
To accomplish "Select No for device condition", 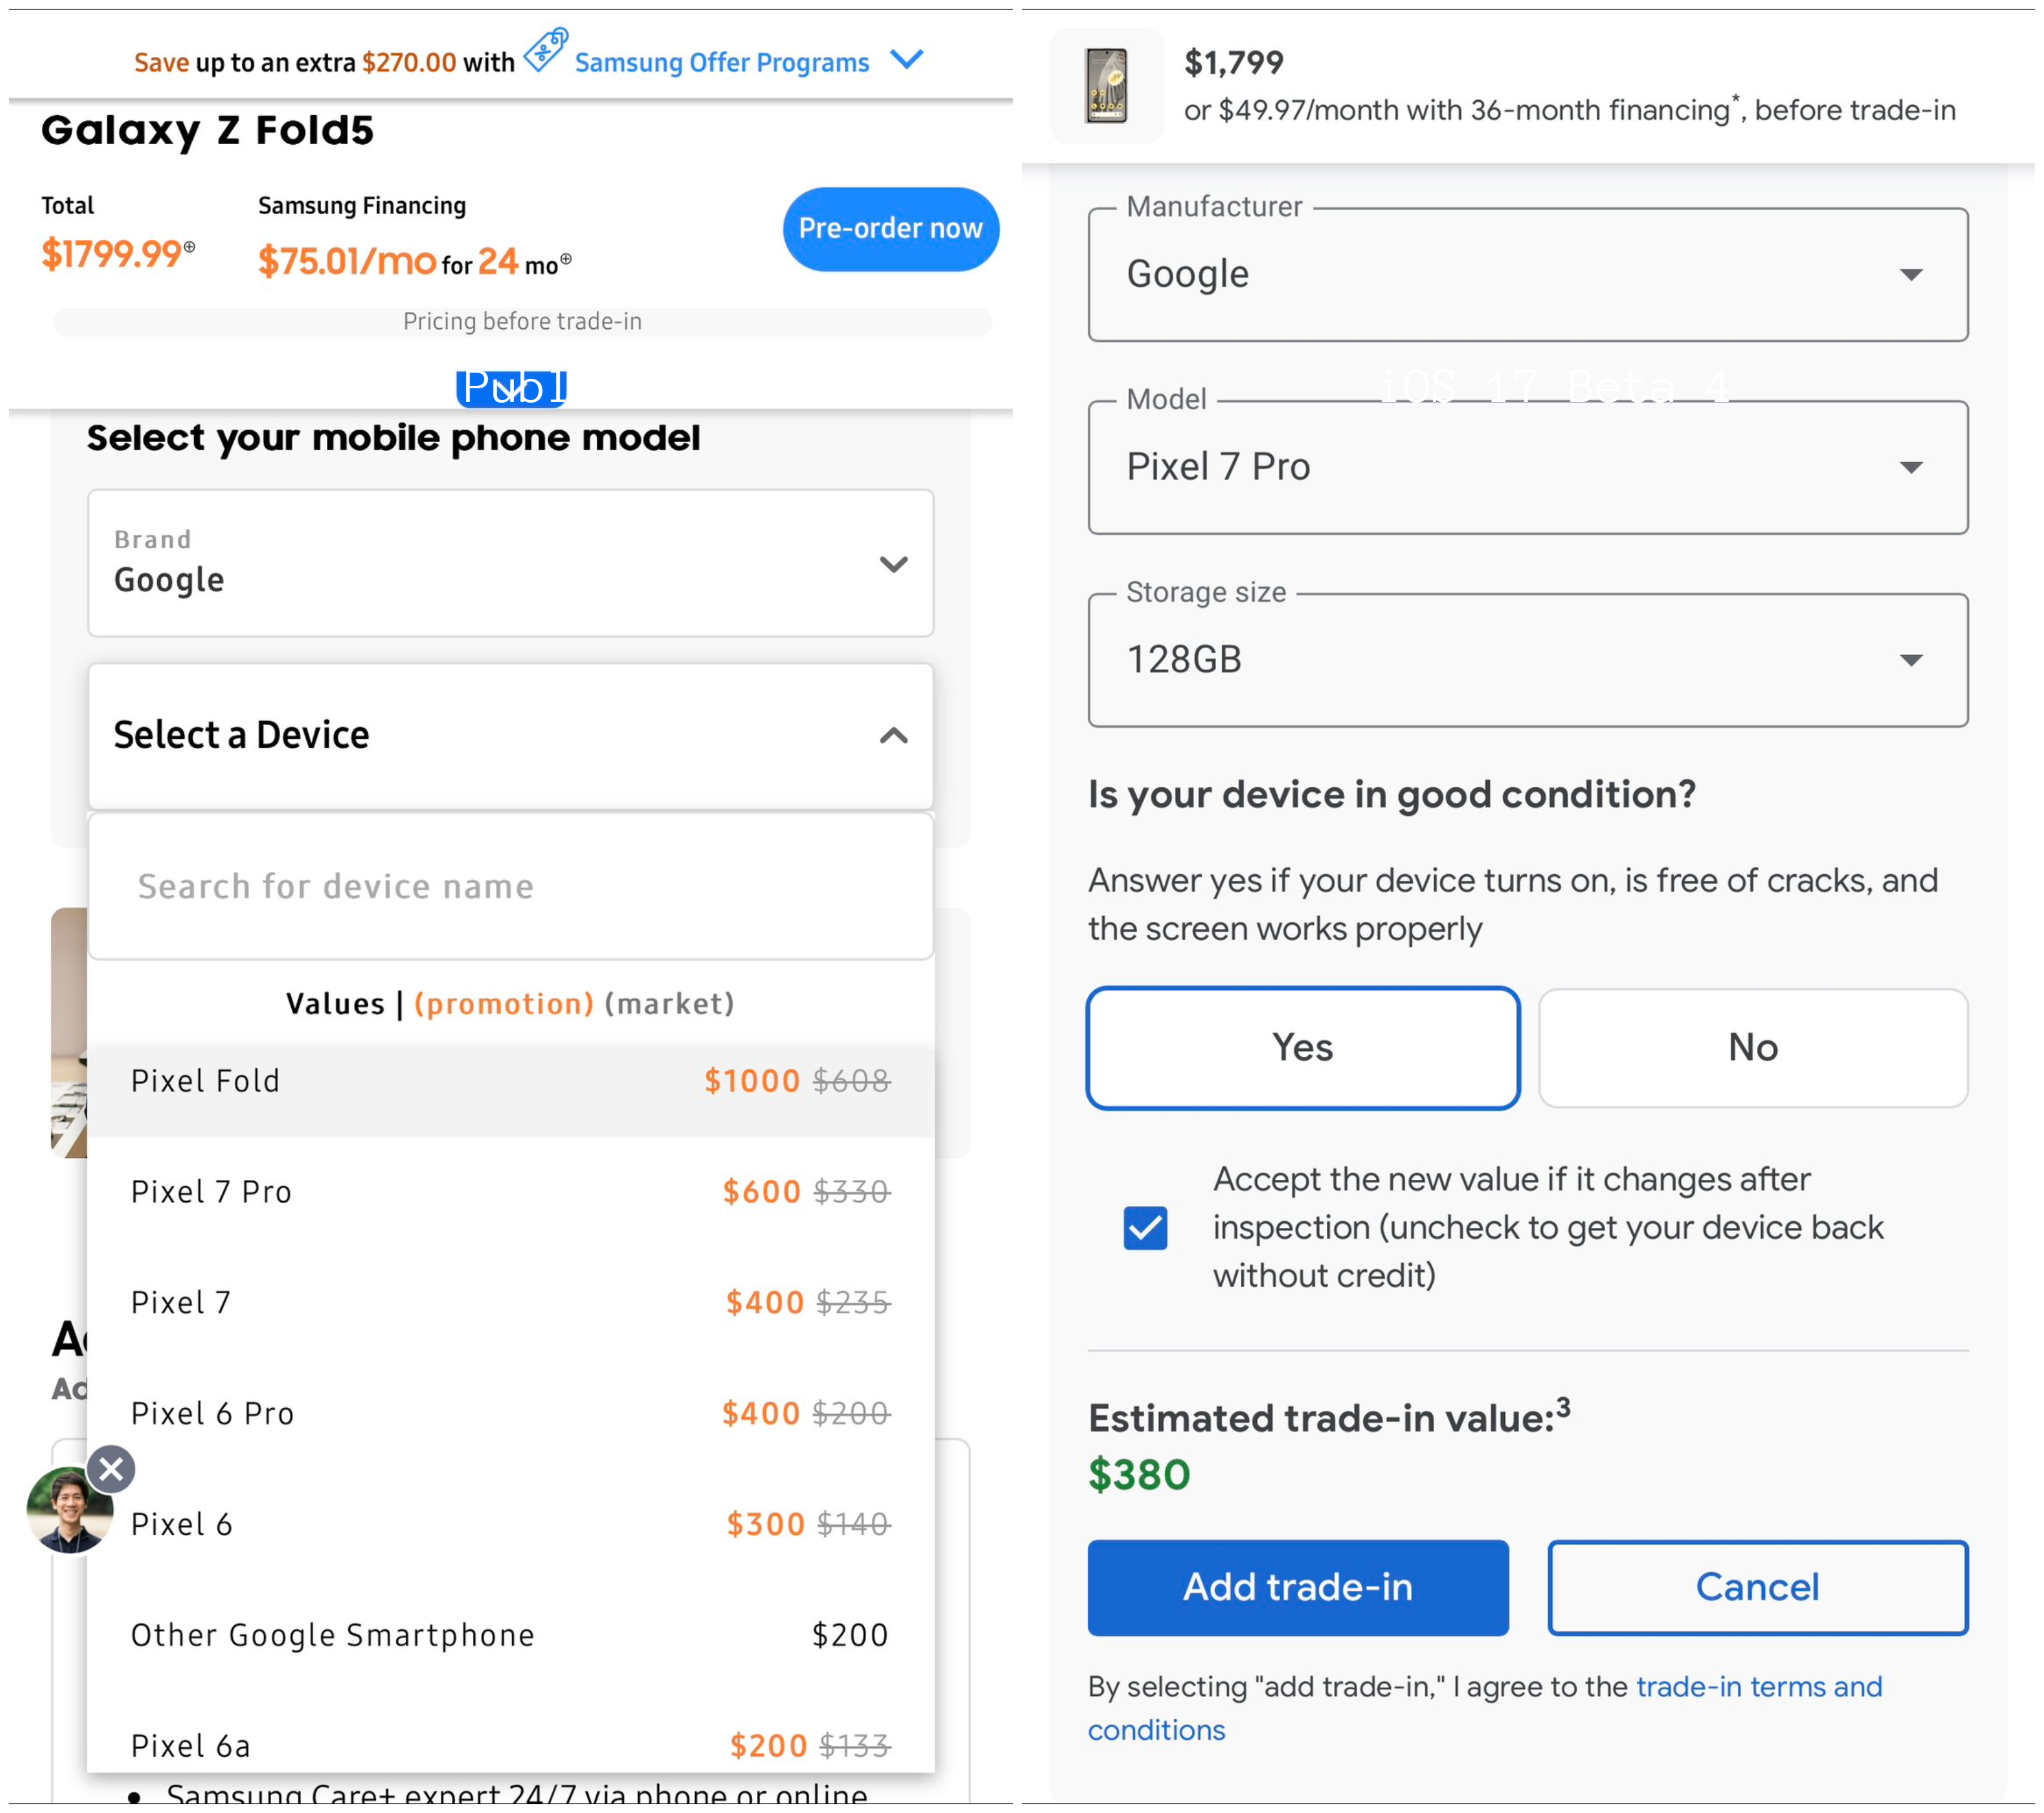I will [x=1752, y=1048].
